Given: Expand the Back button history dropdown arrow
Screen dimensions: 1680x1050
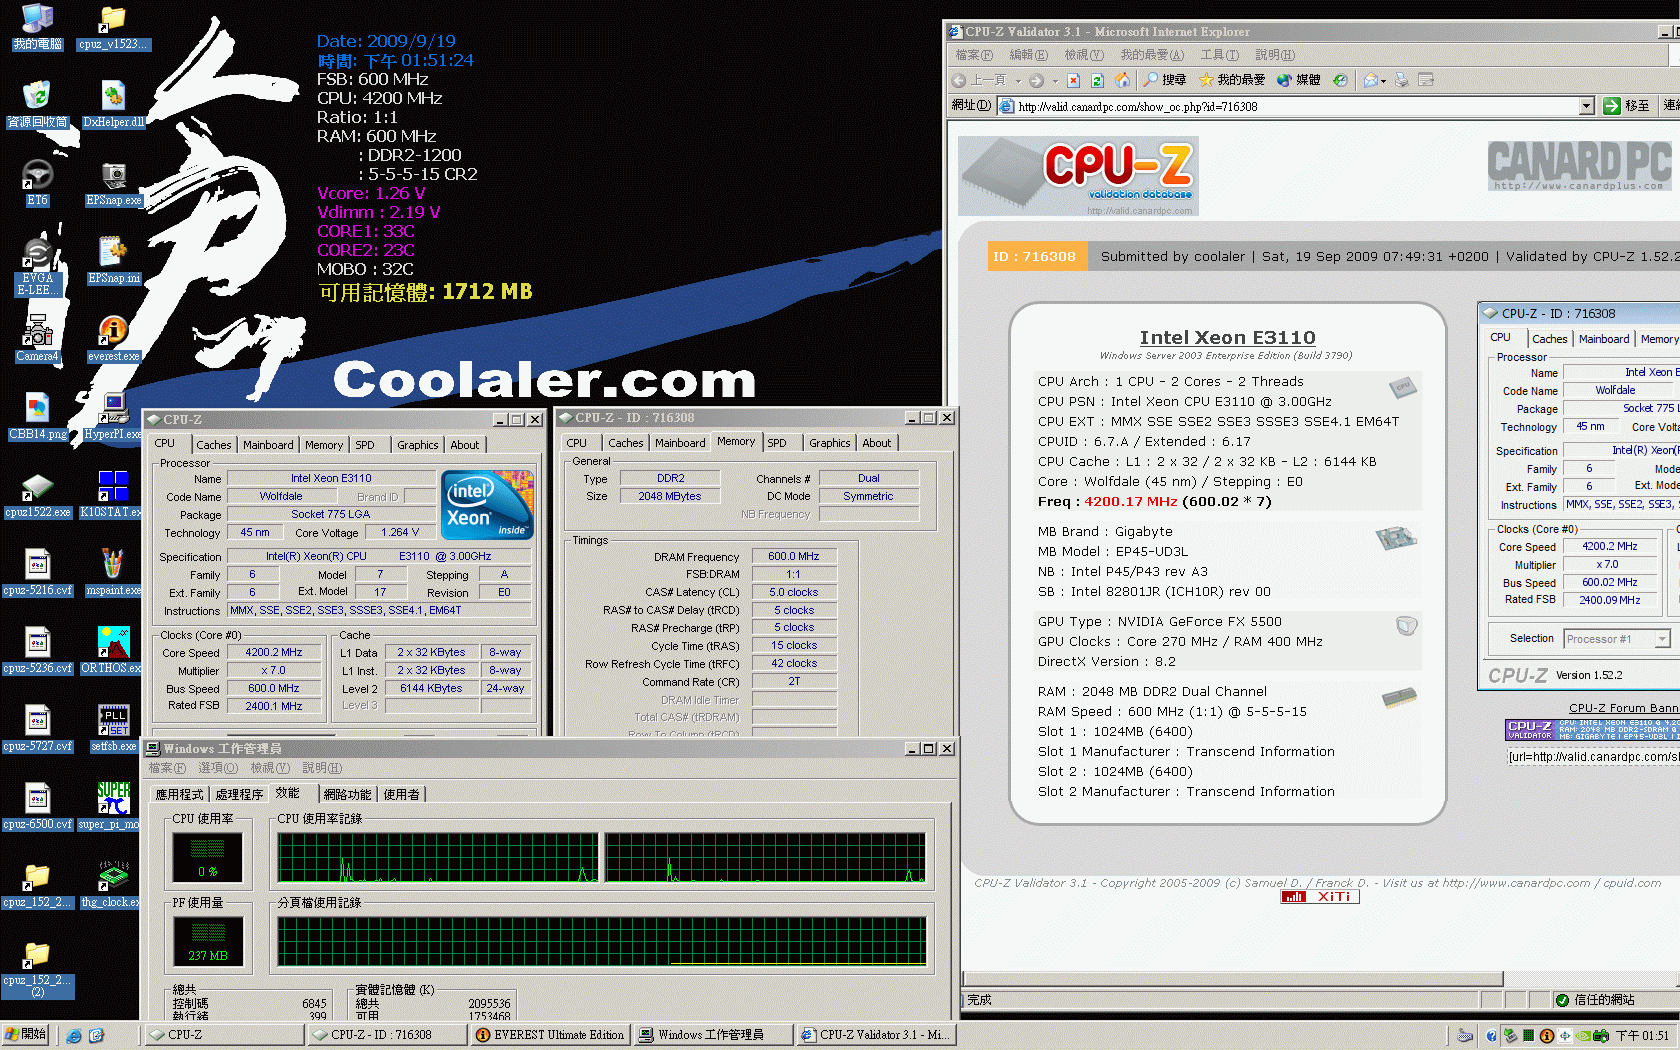Looking at the screenshot, I should click(x=1018, y=81).
